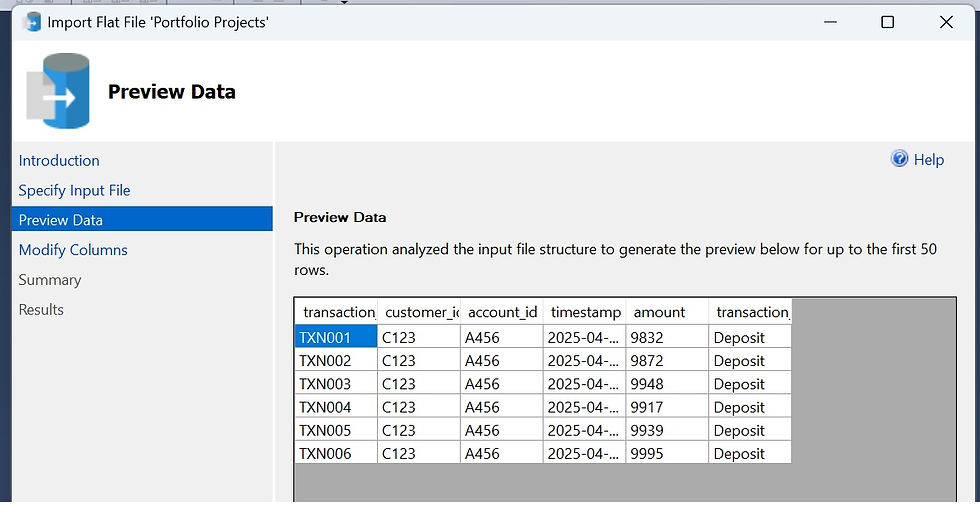980x516 pixels.
Task: Click the Deposit cell in TXN002 row
Action: point(750,360)
